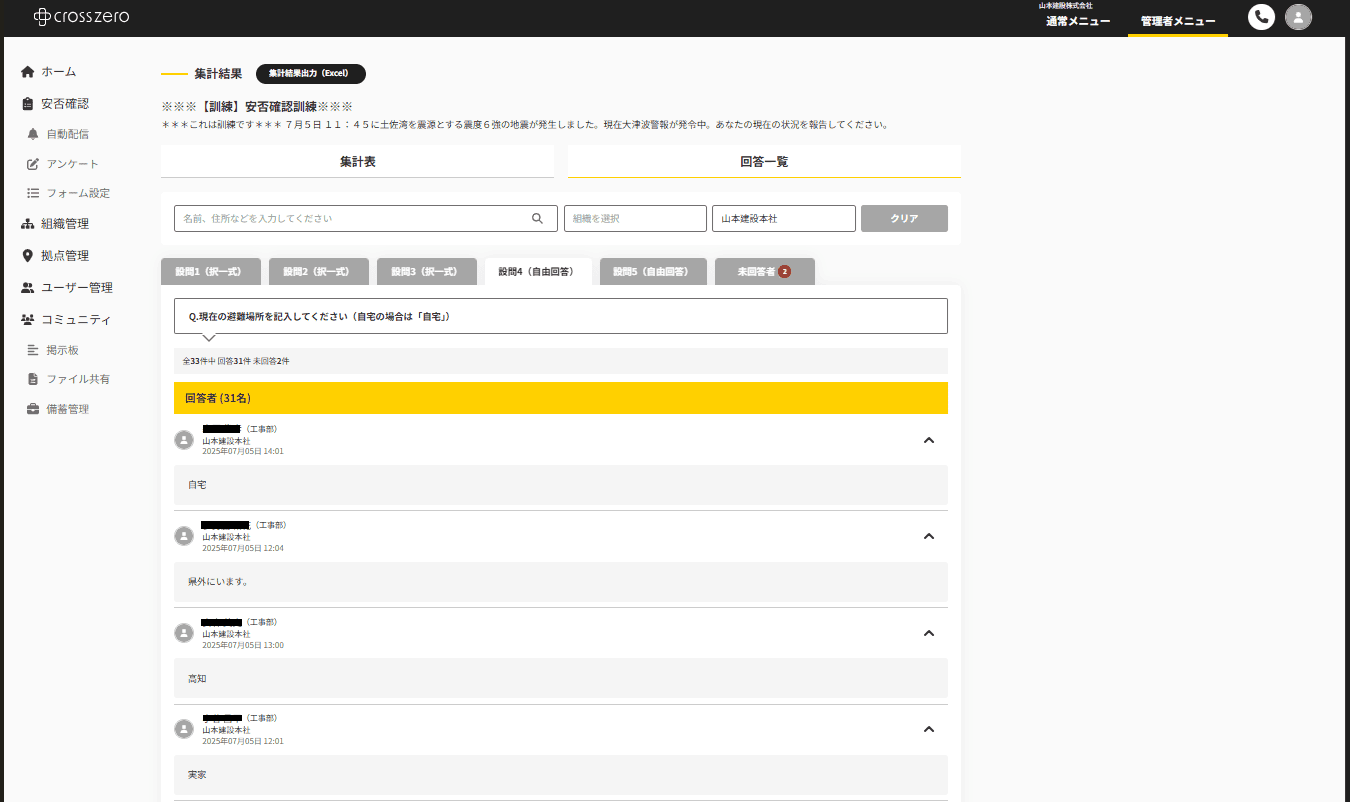Click the phone icon in header

pos(1261,17)
